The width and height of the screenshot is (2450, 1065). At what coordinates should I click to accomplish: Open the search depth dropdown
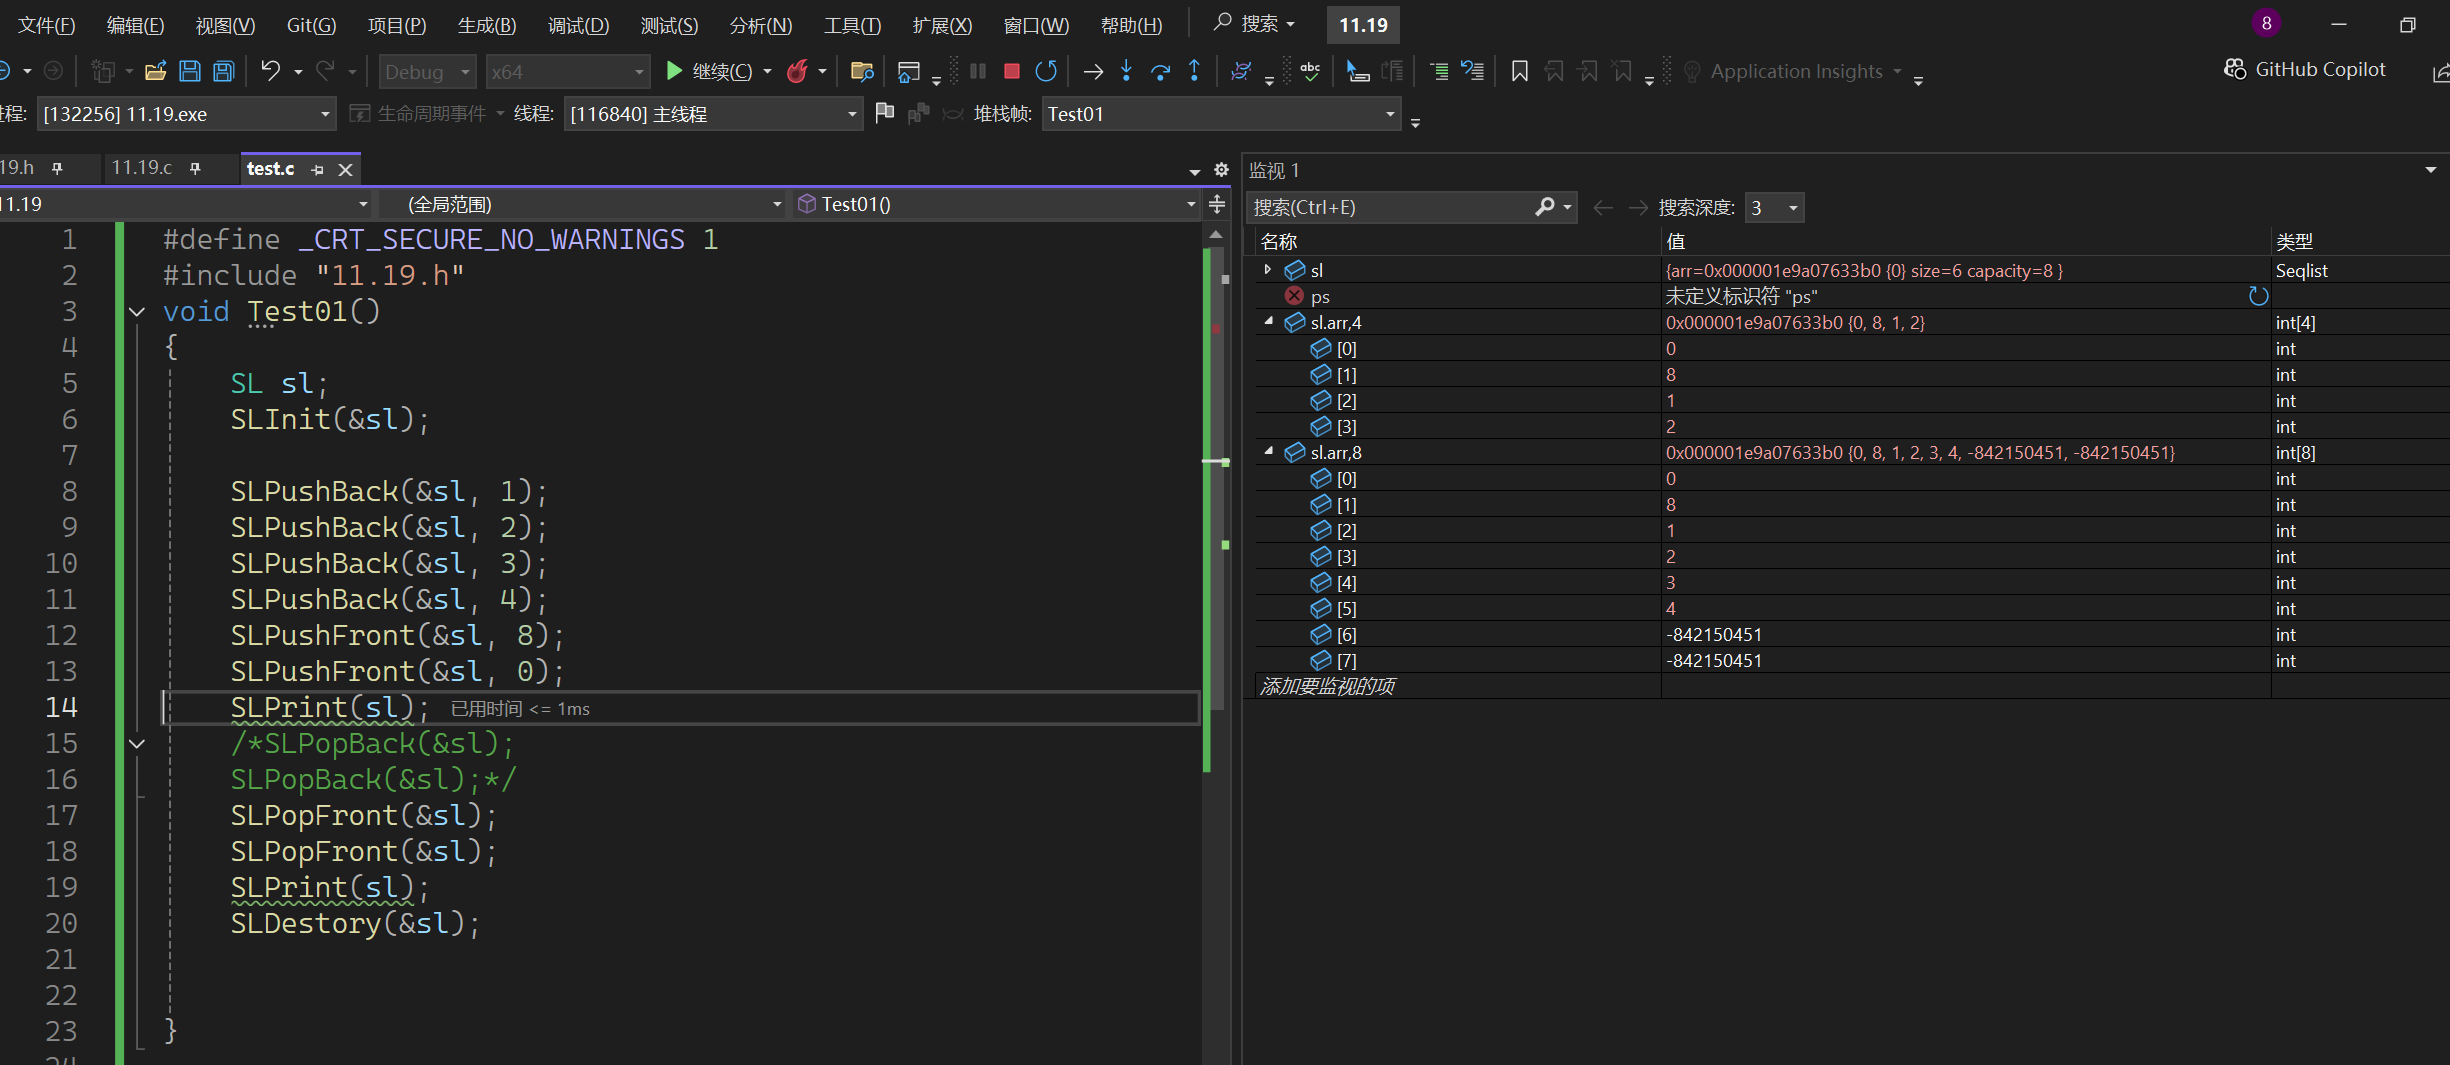1774,207
